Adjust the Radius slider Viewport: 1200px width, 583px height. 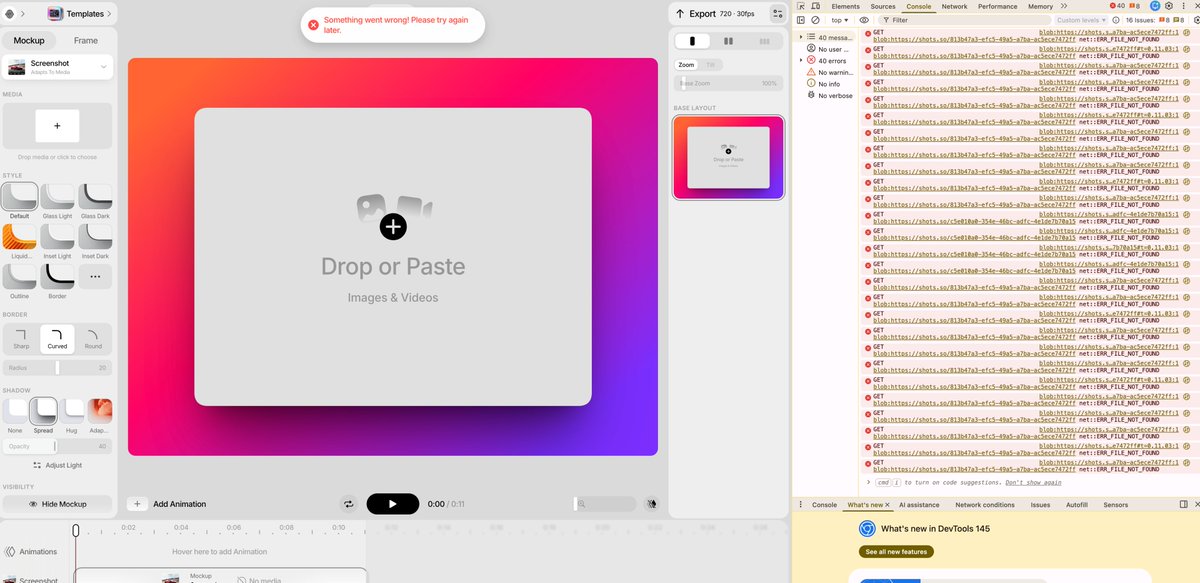click(x=57, y=367)
